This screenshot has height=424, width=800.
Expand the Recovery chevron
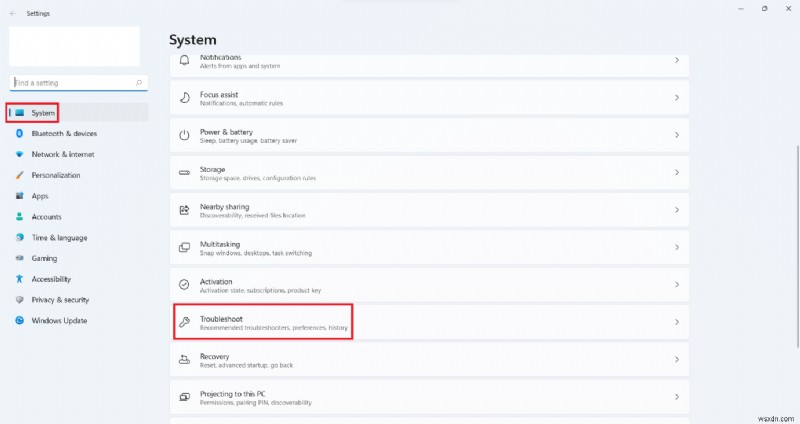tap(677, 360)
